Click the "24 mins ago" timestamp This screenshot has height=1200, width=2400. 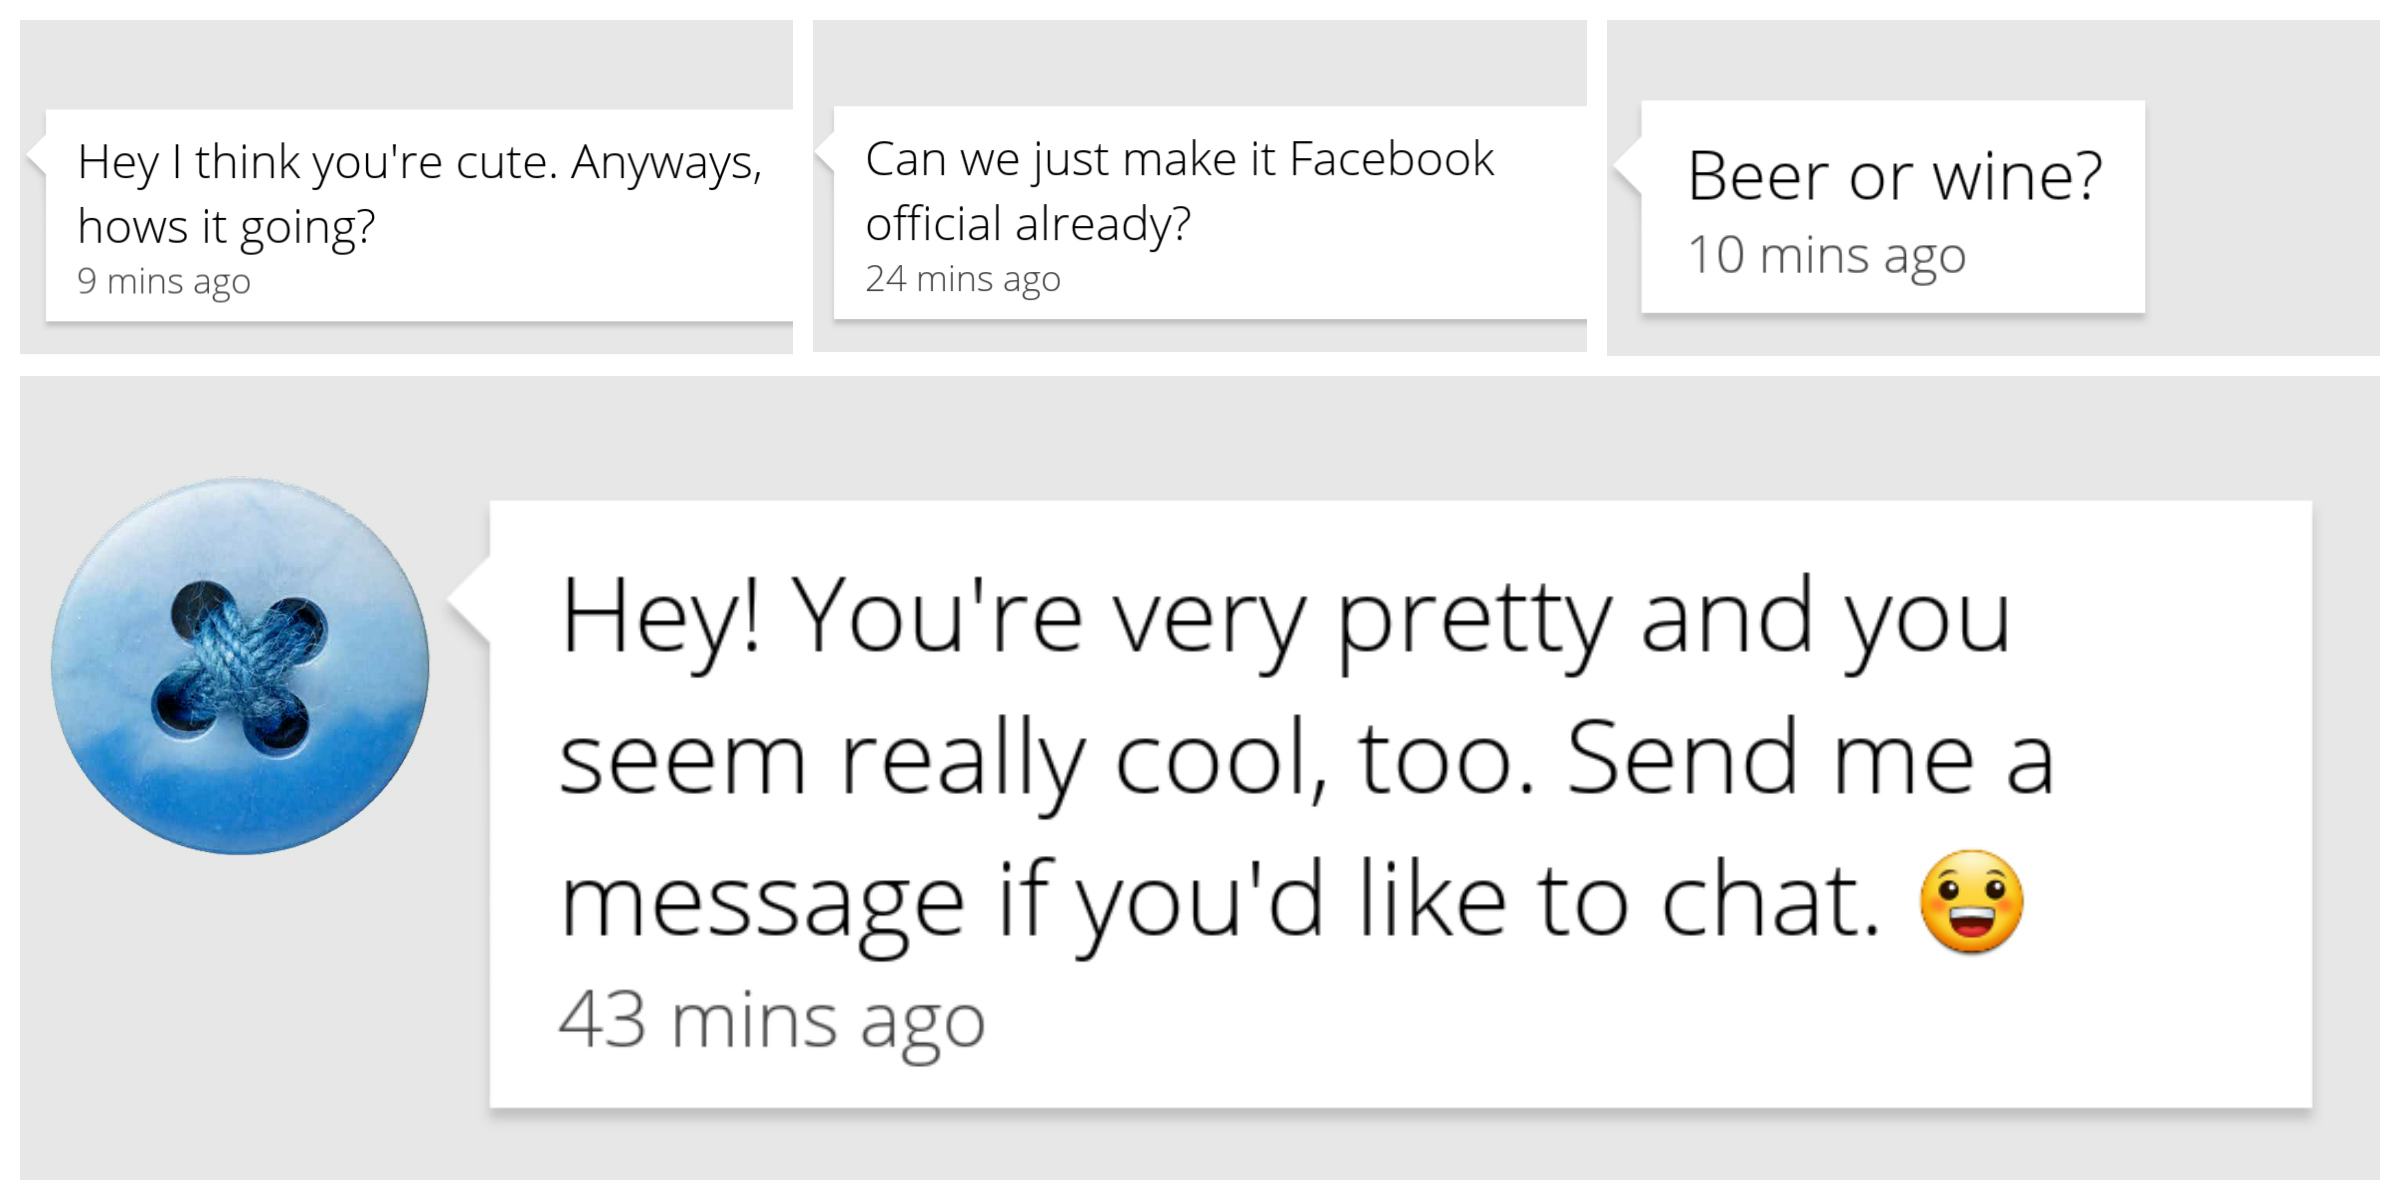click(x=962, y=278)
